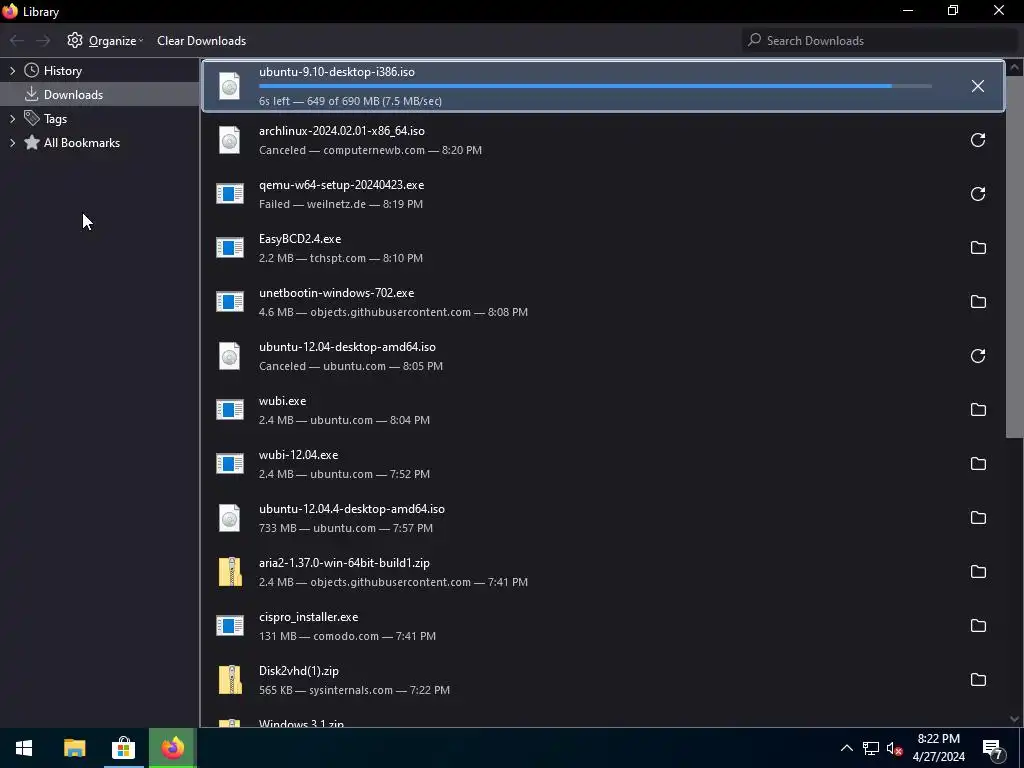Click the ubuntu-9.10 ISO file icon
This screenshot has height=768, width=1024.
tap(229, 86)
